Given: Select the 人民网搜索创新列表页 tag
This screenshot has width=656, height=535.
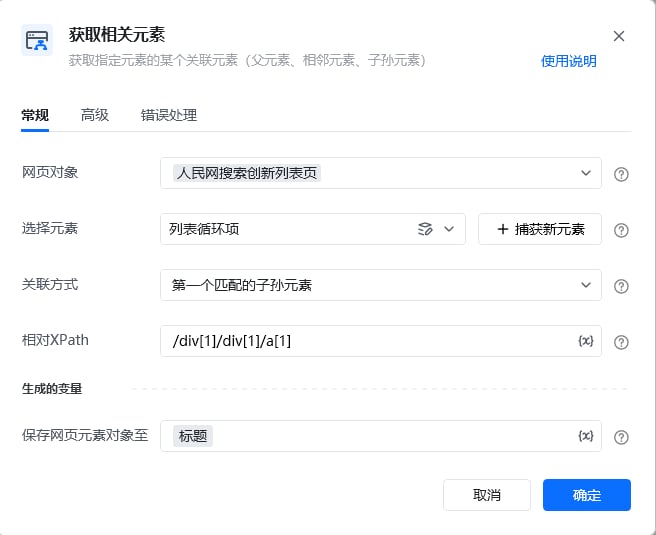Looking at the screenshot, I should click(247, 173).
